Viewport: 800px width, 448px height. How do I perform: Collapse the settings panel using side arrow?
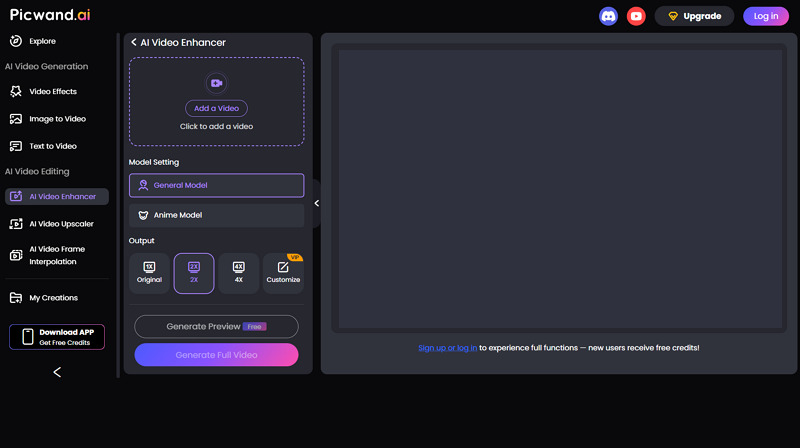click(317, 203)
